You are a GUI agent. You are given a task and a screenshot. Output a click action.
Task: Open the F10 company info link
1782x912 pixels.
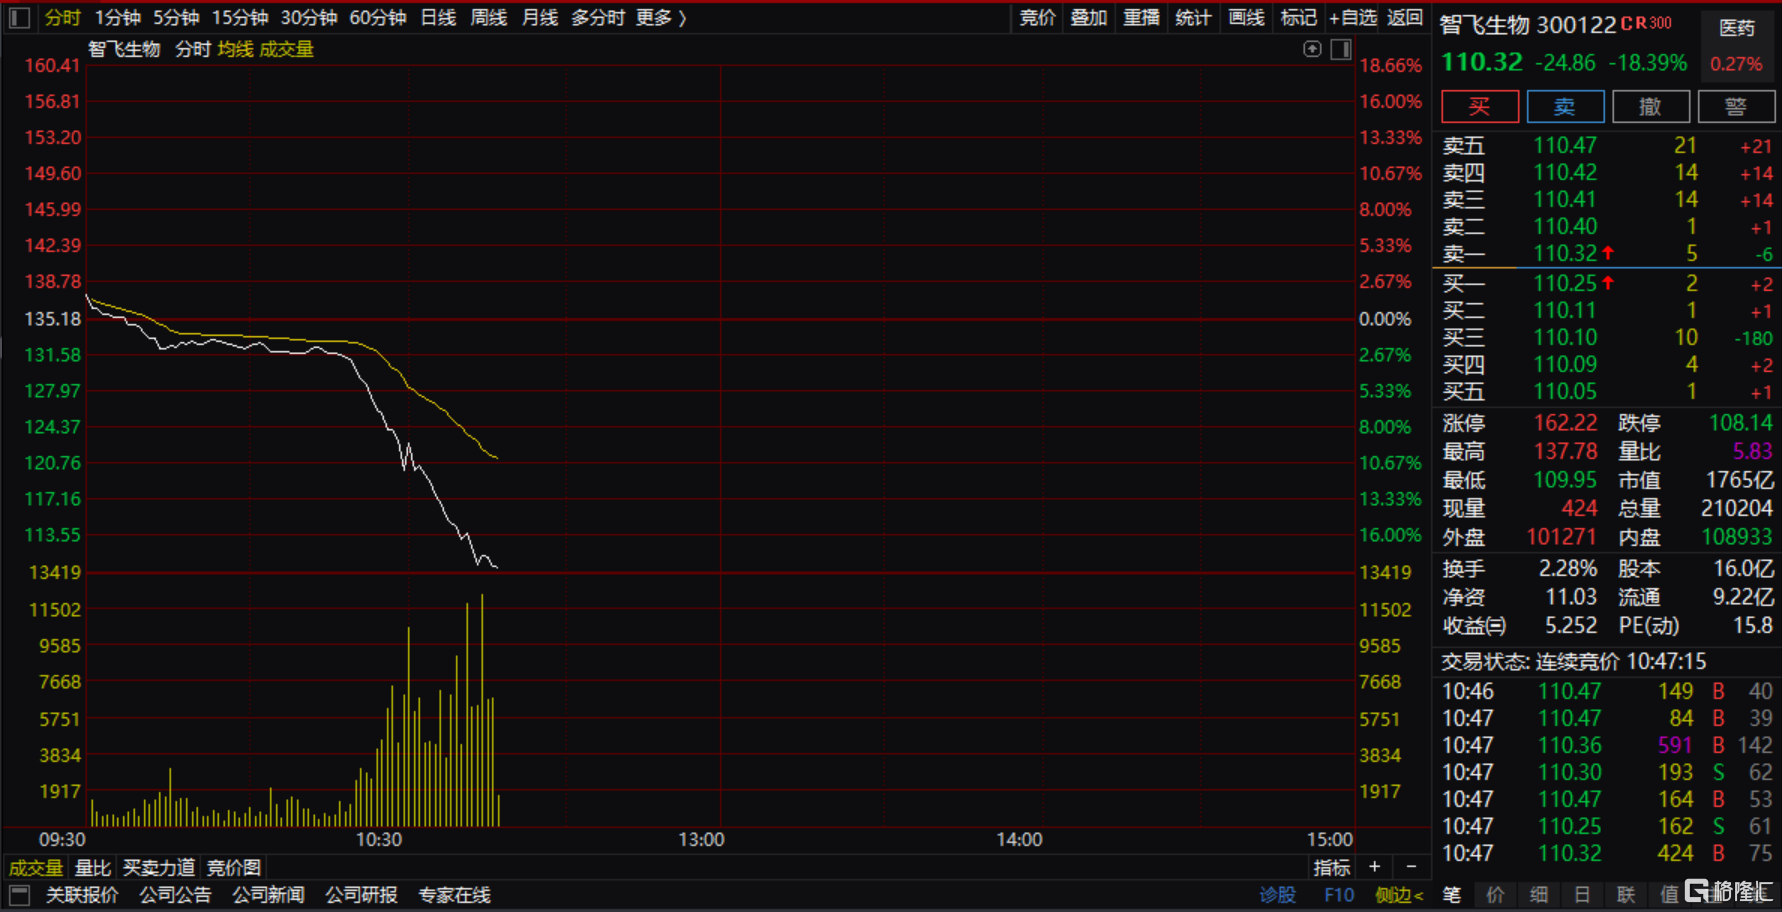[x=1339, y=895]
